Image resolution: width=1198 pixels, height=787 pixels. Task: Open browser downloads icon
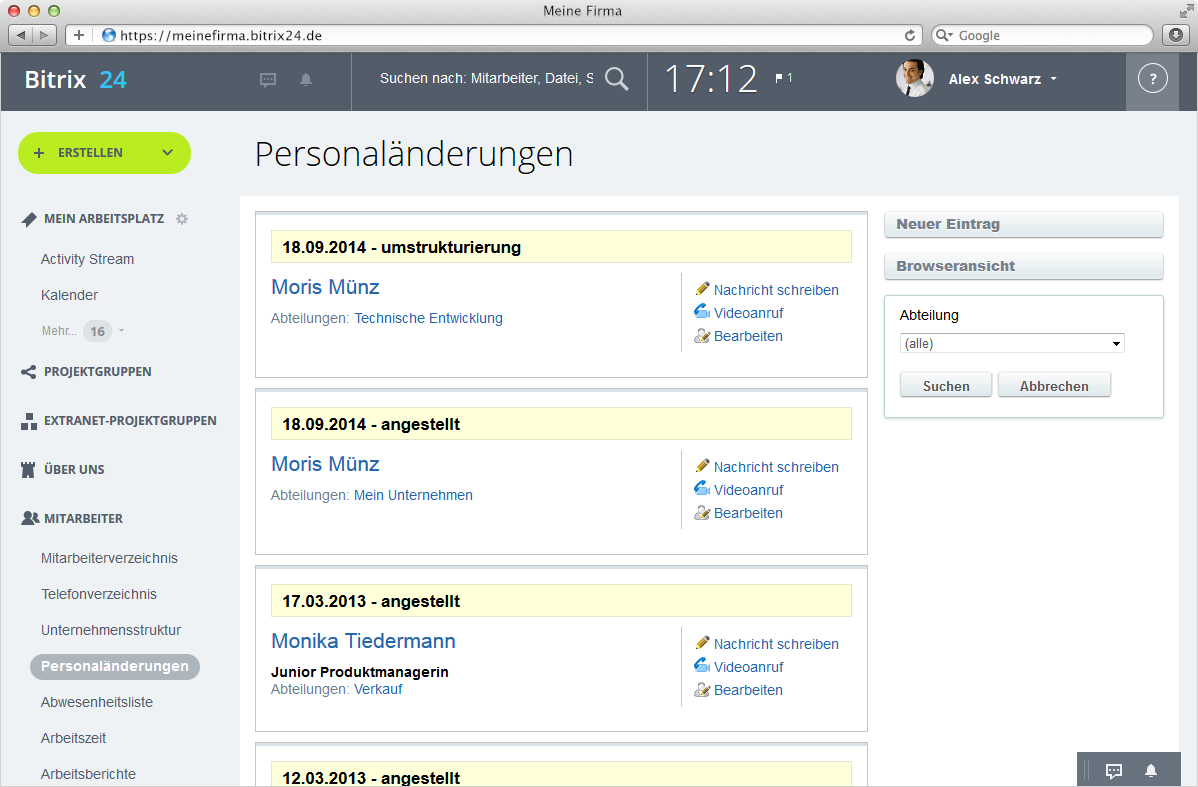1176,35
